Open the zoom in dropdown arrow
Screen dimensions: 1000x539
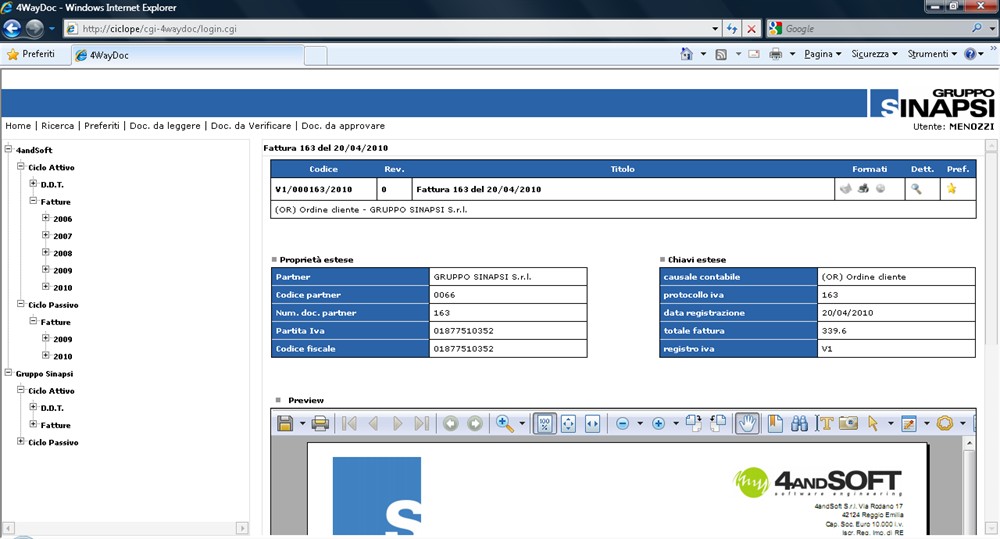click(675, 424)
